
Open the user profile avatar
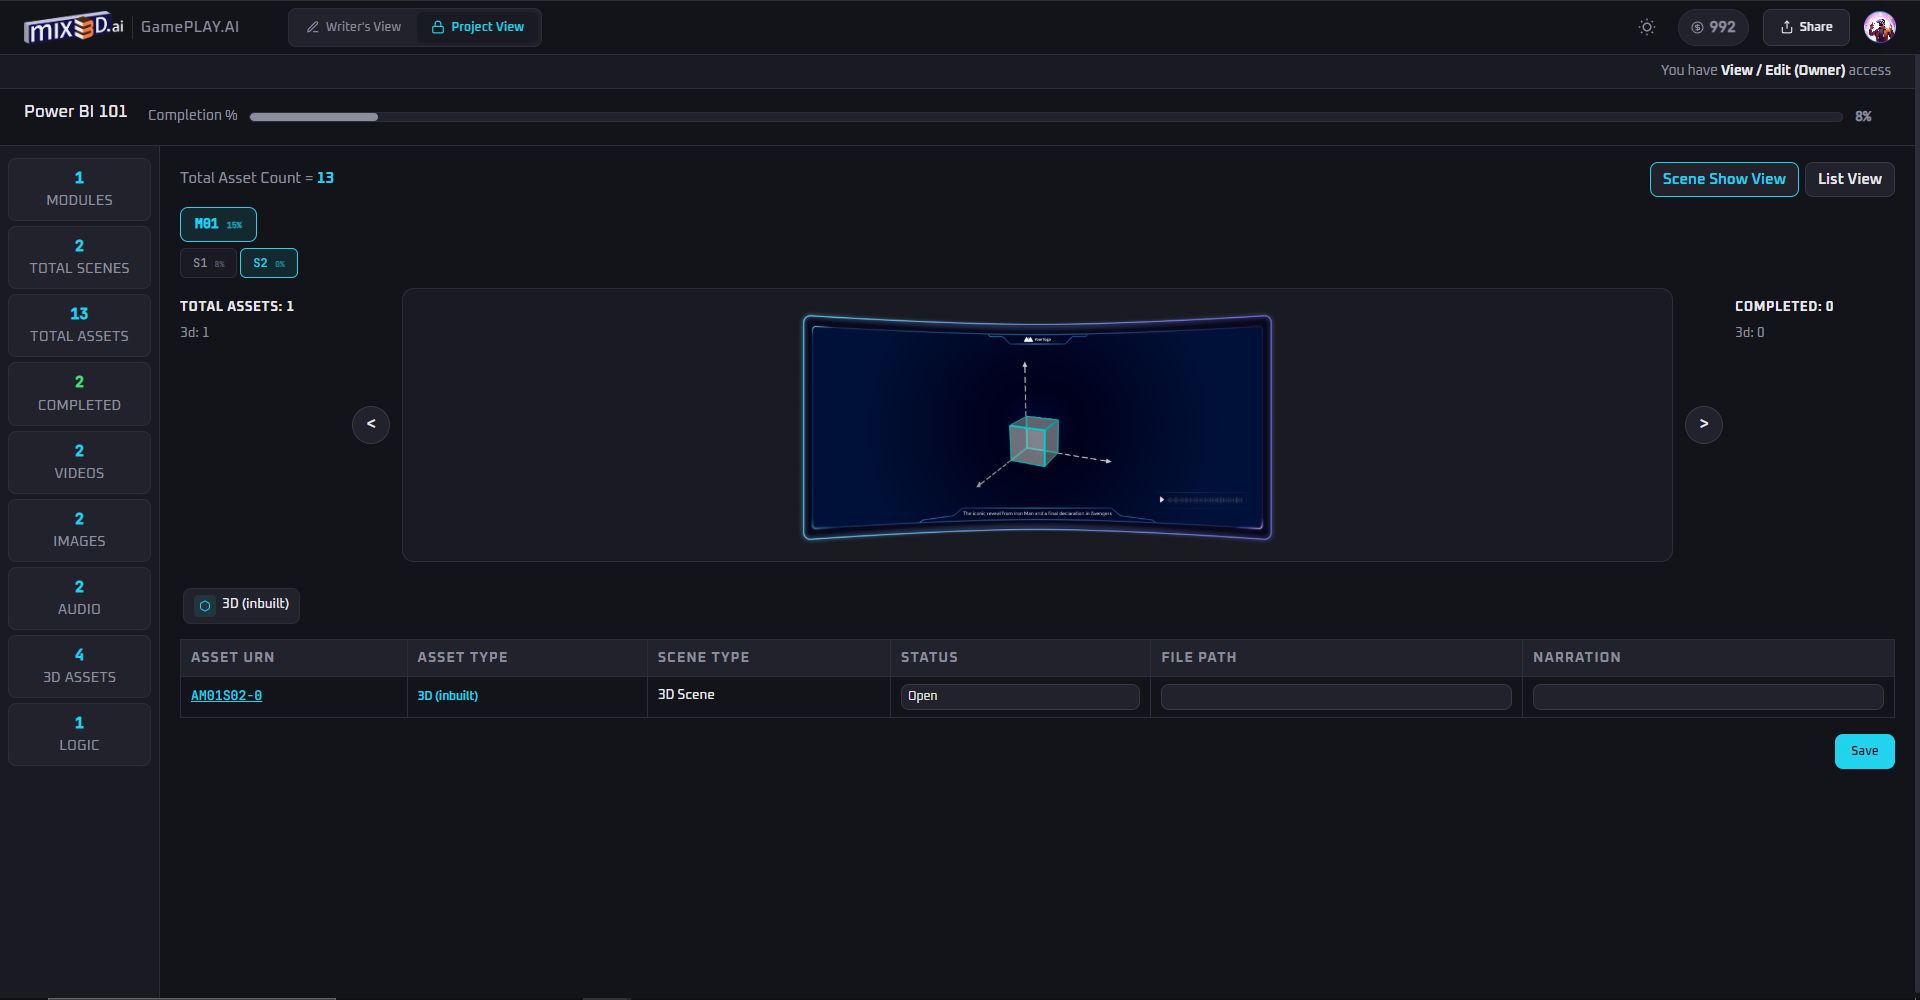tap(1879, 27)
